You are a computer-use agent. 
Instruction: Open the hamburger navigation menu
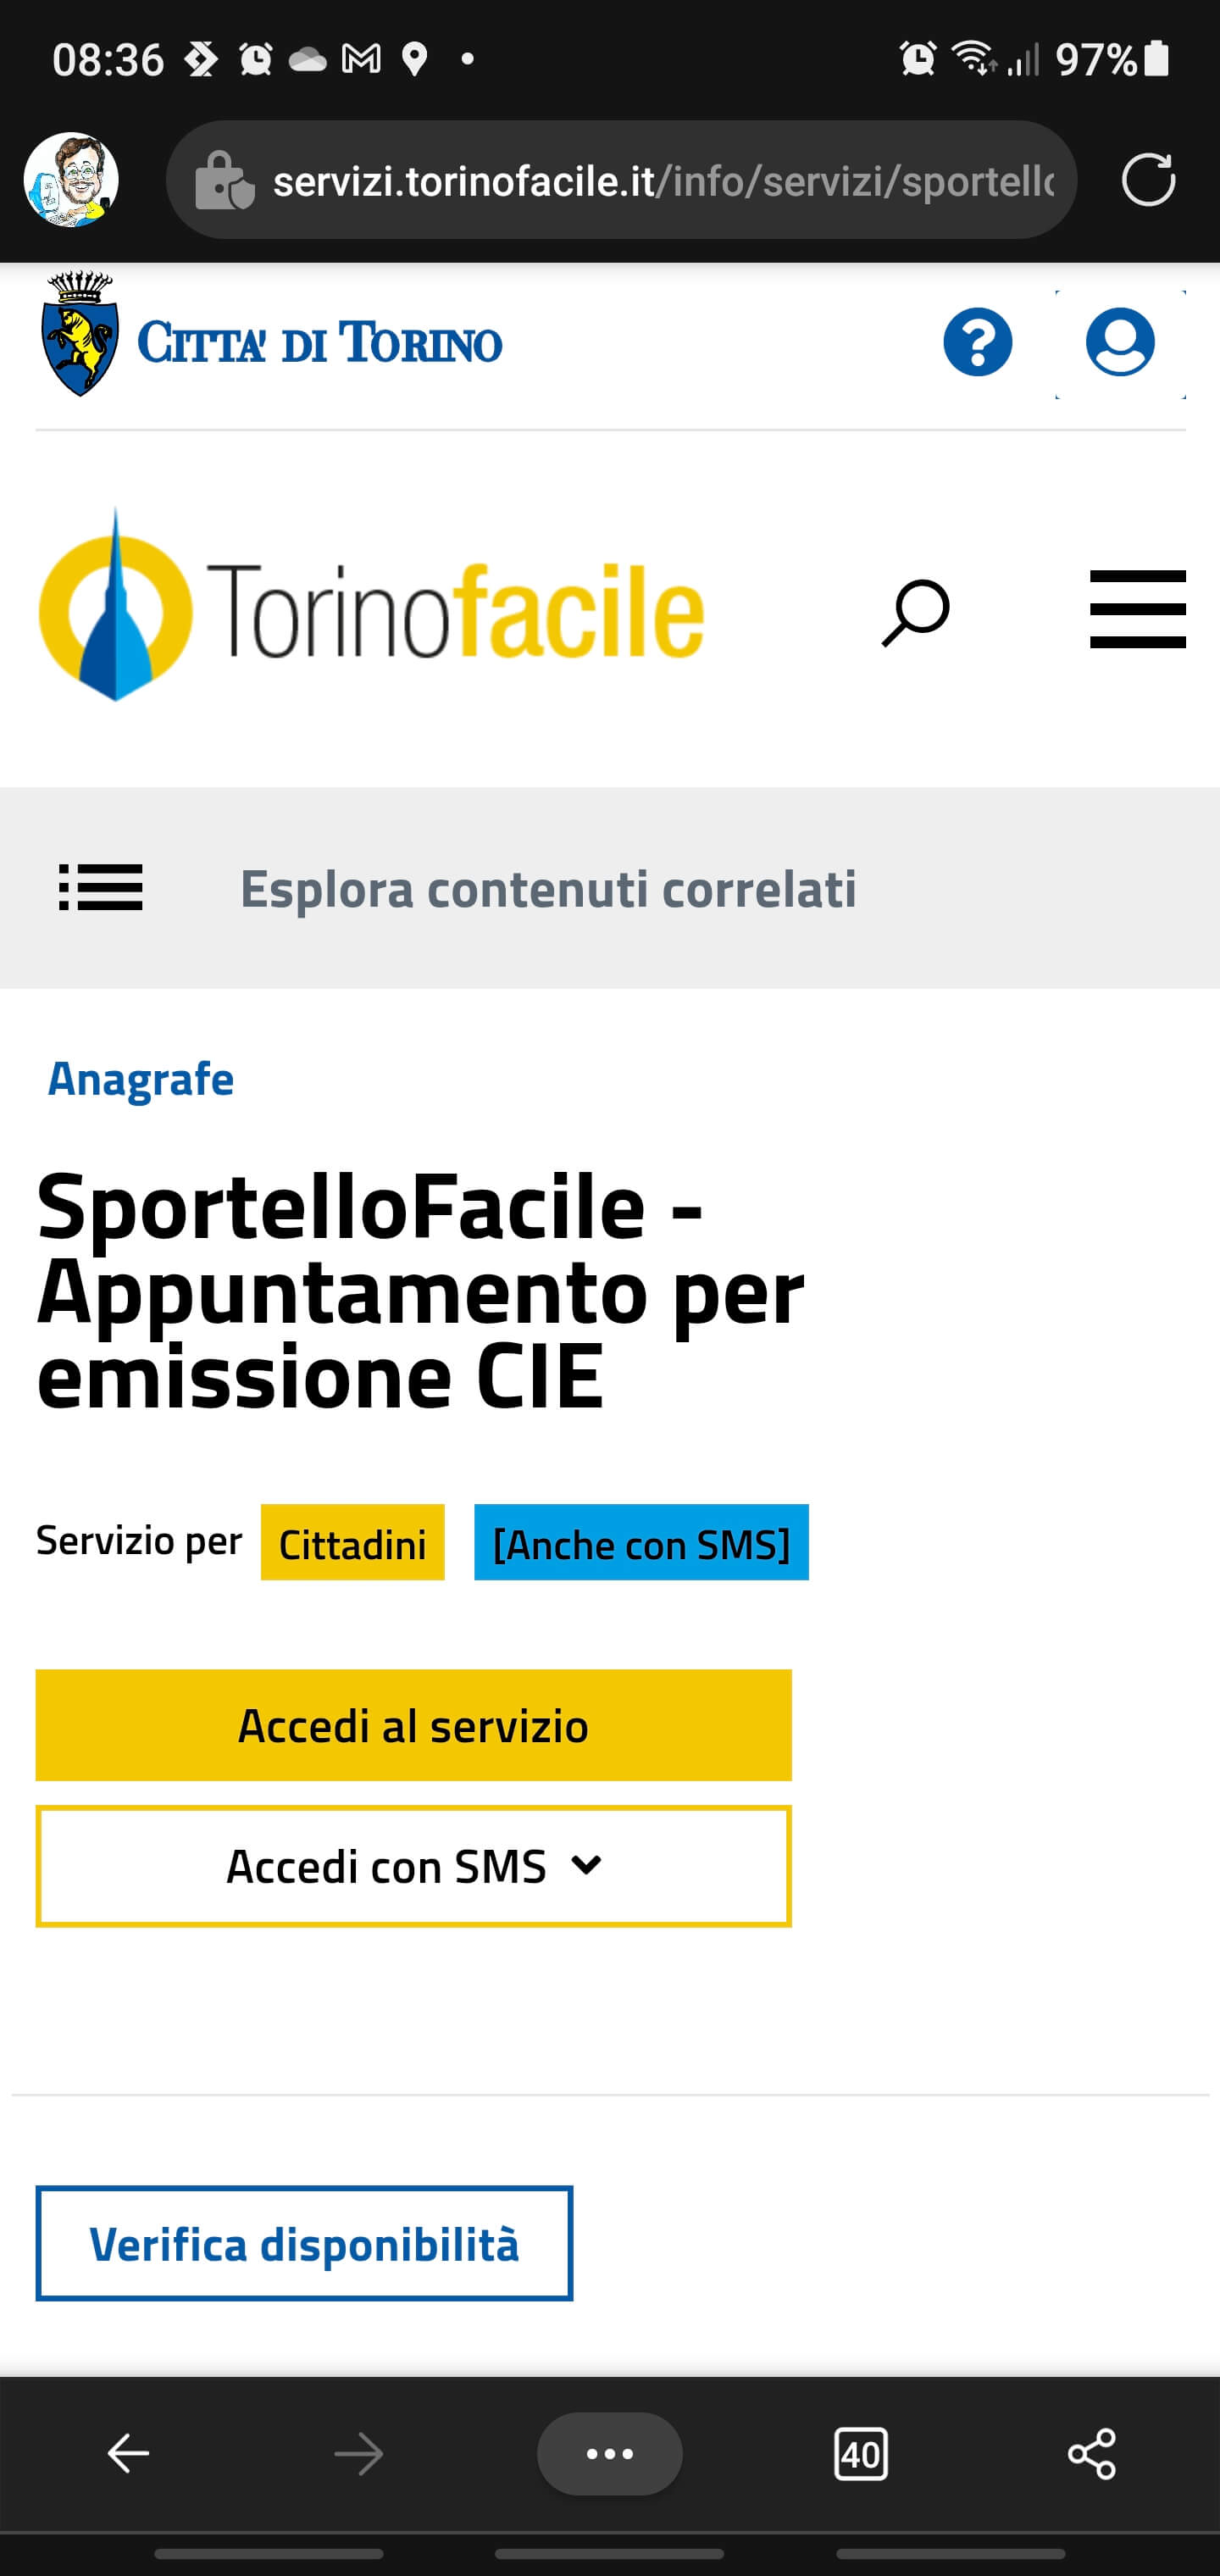(x=1137, y=609)
